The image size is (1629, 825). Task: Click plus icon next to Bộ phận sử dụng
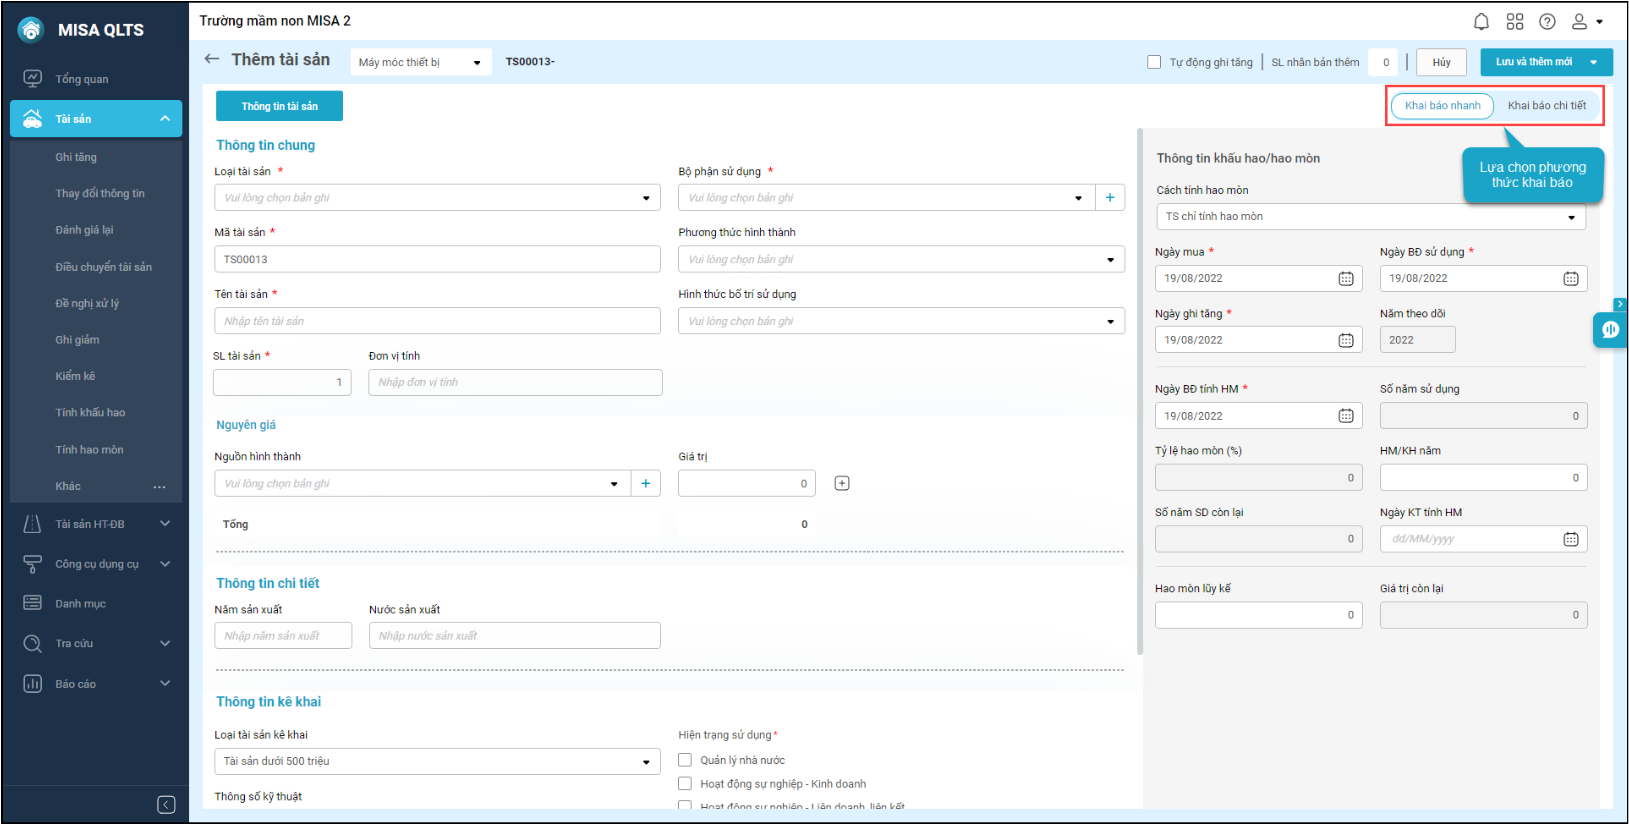(x=1110, y=198)
